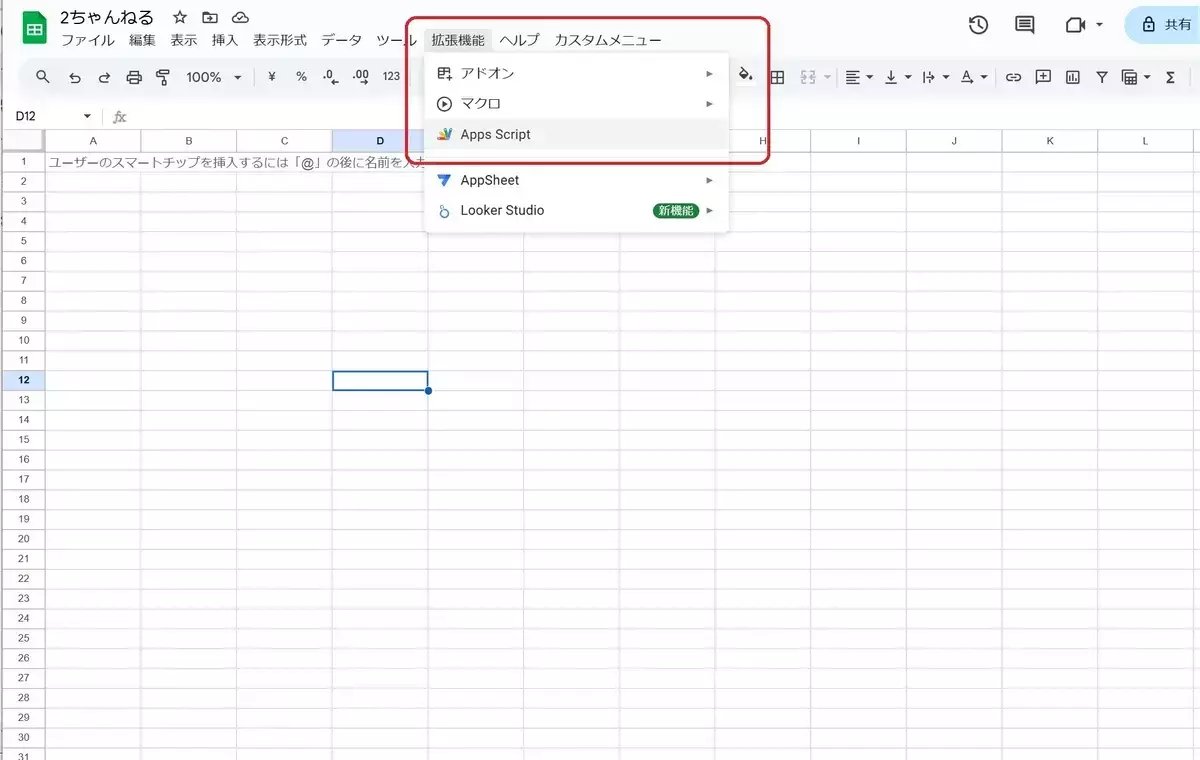Open the 編集 menu
The width and height of the screenshot is (1200, 760).
click(x=142, y=40)
